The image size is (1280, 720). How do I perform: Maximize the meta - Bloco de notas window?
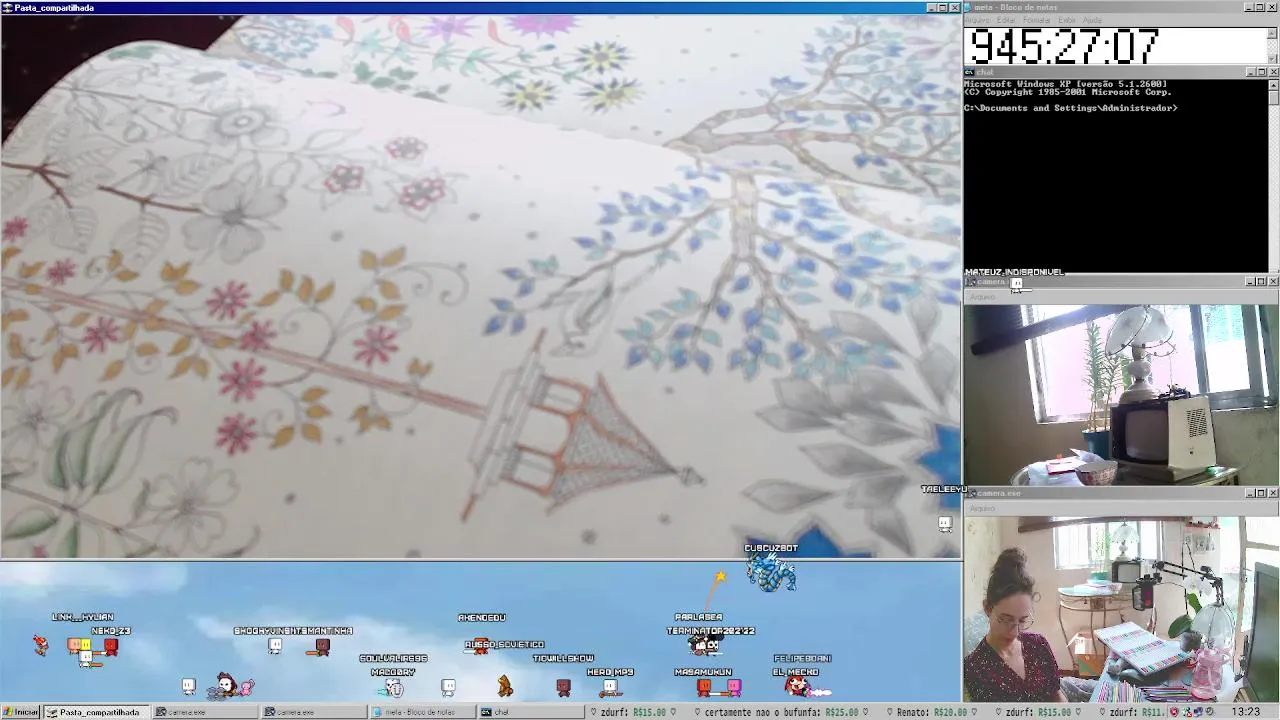click(x=1261, y=7)
